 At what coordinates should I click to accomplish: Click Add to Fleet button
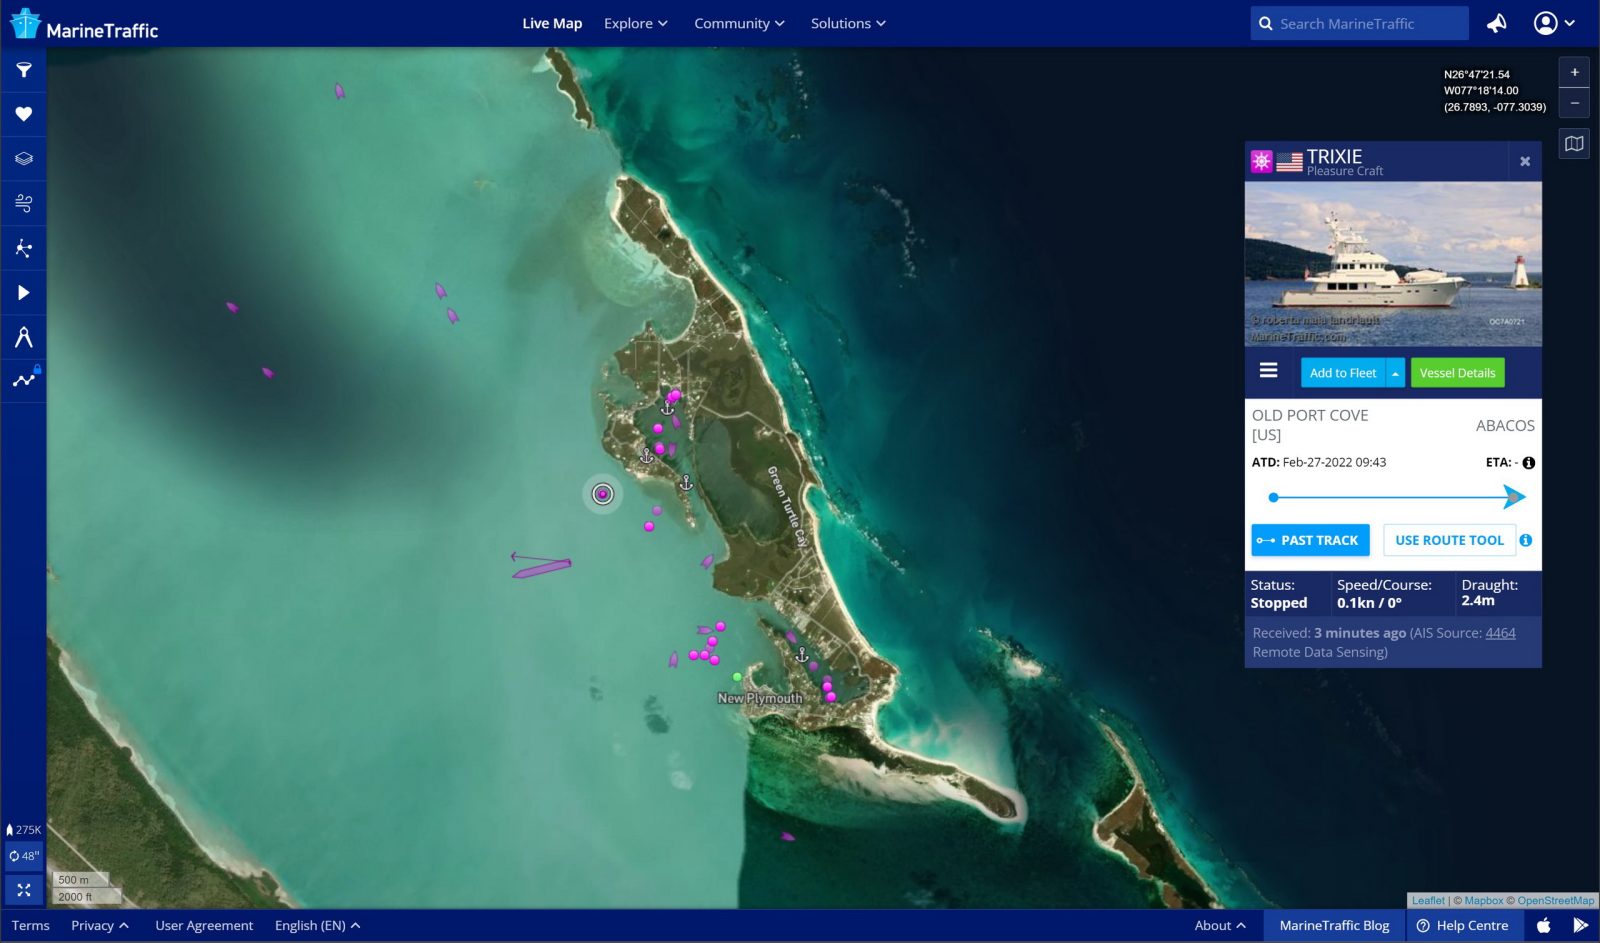click(1343, 373)
